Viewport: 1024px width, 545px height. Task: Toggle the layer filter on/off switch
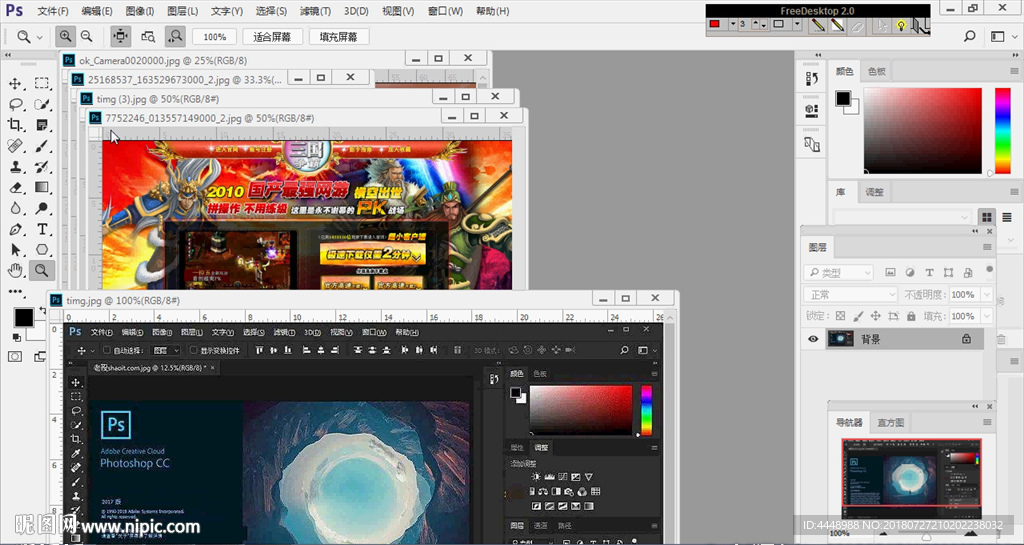[989, 269]
